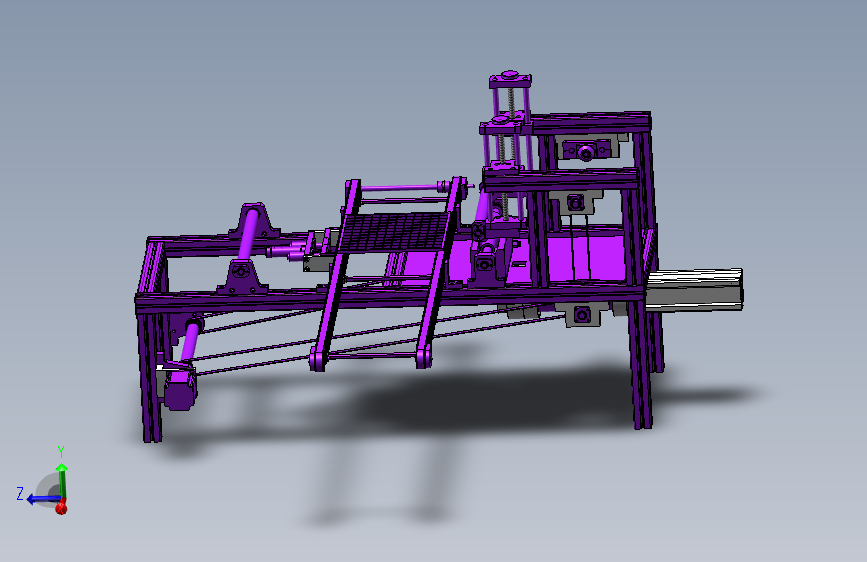Select the gray extrusion beam protruding at right
Image resolution: width=867 pixels, height=562 pixels.
click(694, 289)
